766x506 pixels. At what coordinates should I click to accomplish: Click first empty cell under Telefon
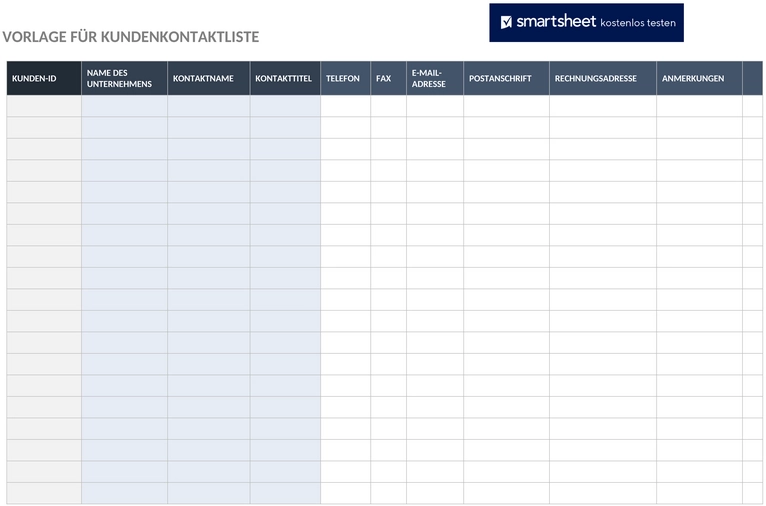click(346, 106)
